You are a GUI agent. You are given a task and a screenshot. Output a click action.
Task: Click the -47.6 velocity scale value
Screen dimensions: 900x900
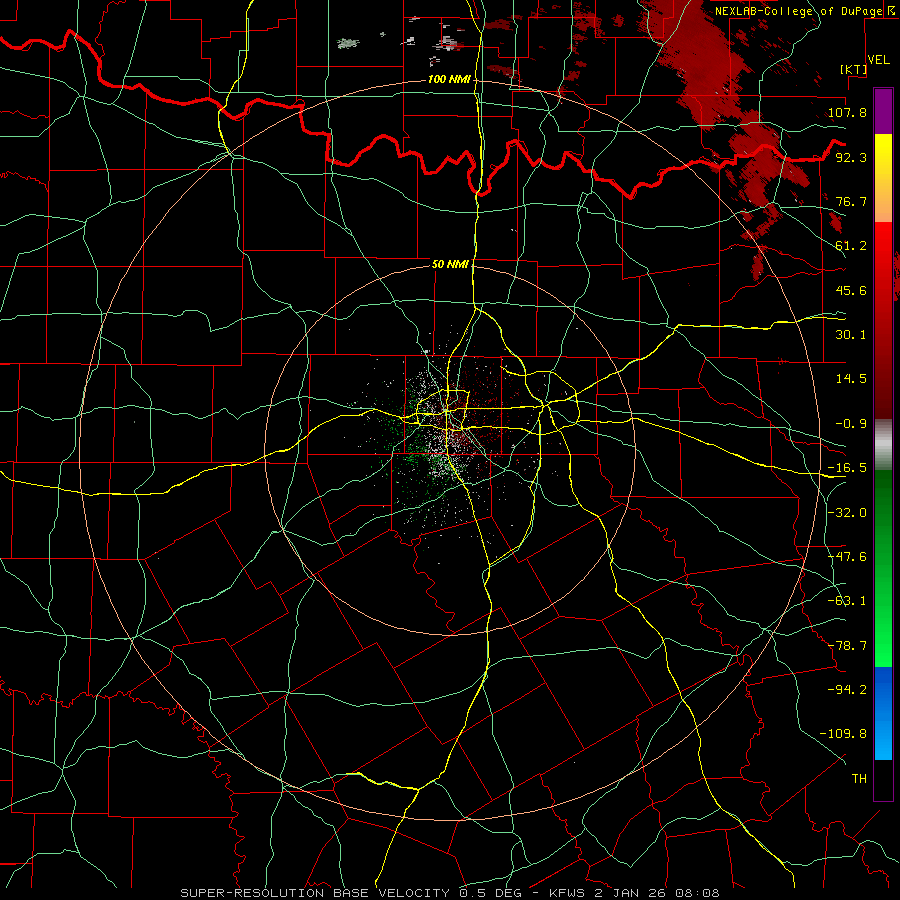tap(847, 557)
